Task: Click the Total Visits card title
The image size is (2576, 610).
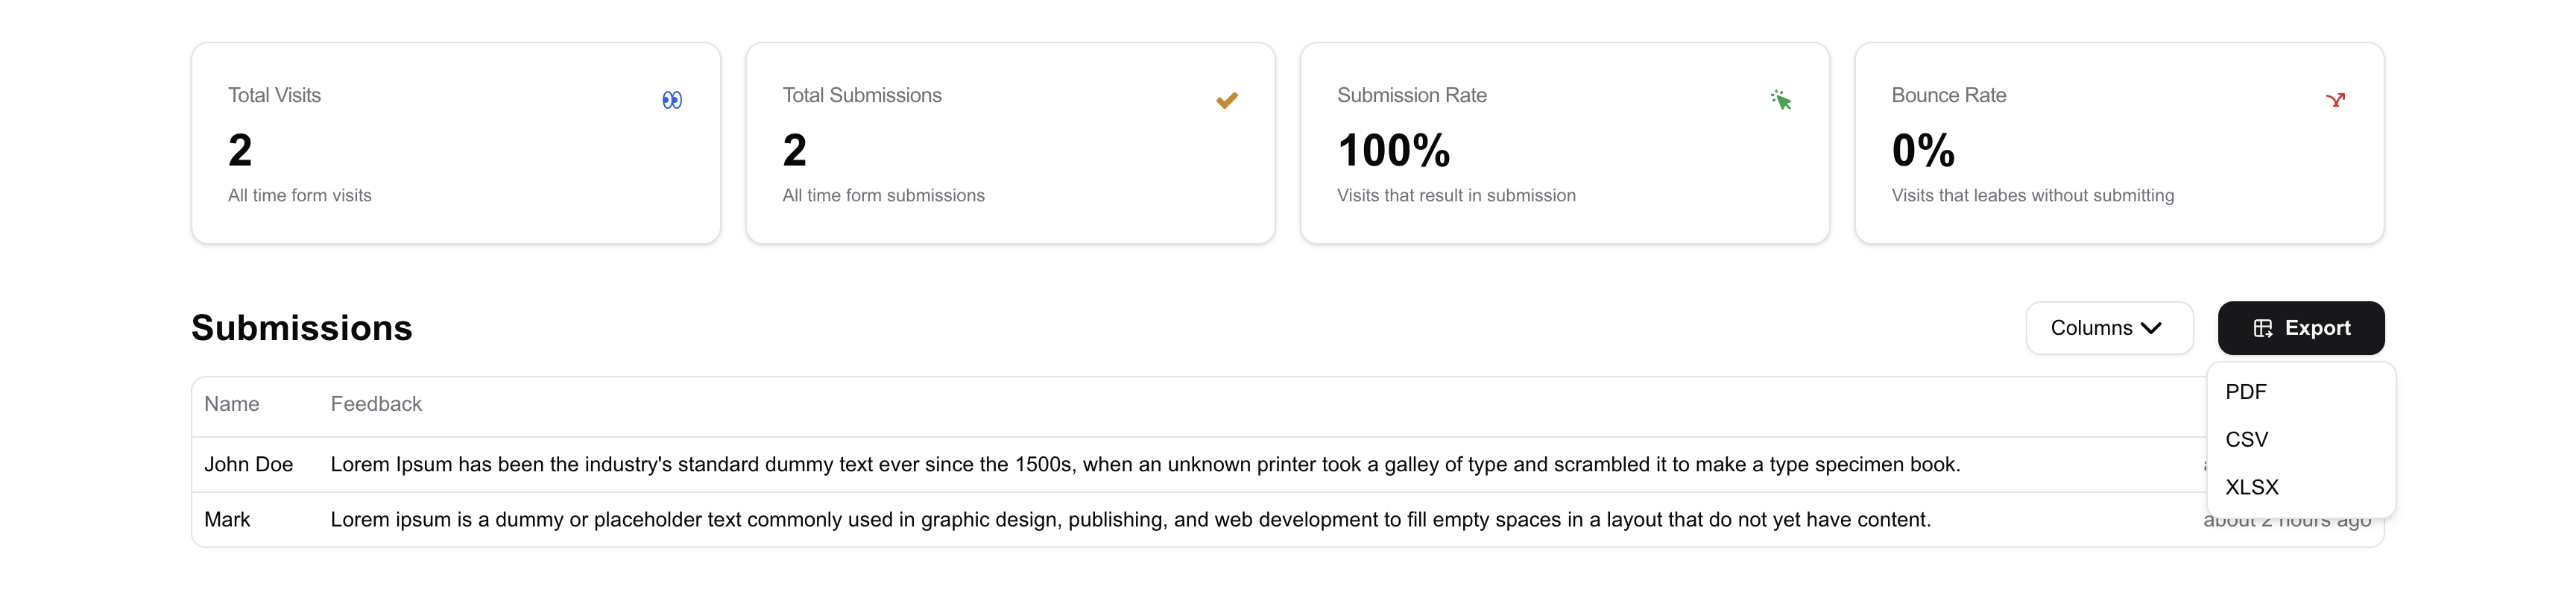Action: [x=274, y=95]
